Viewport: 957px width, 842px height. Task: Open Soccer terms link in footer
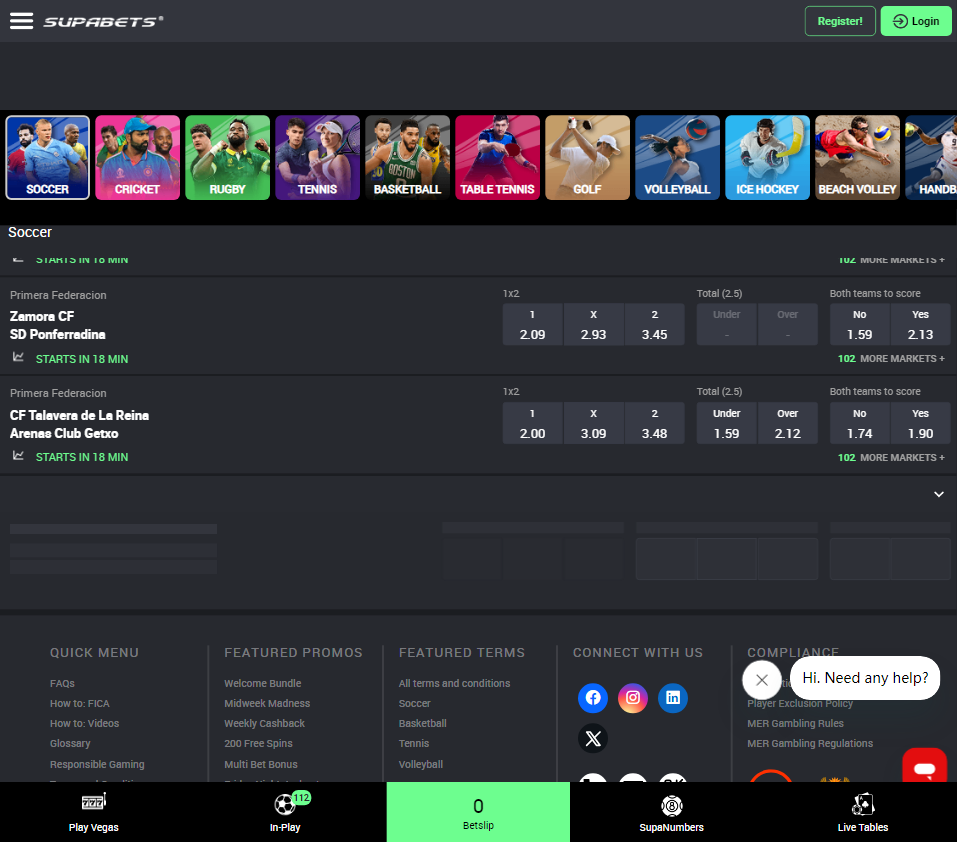click(414, 703)
